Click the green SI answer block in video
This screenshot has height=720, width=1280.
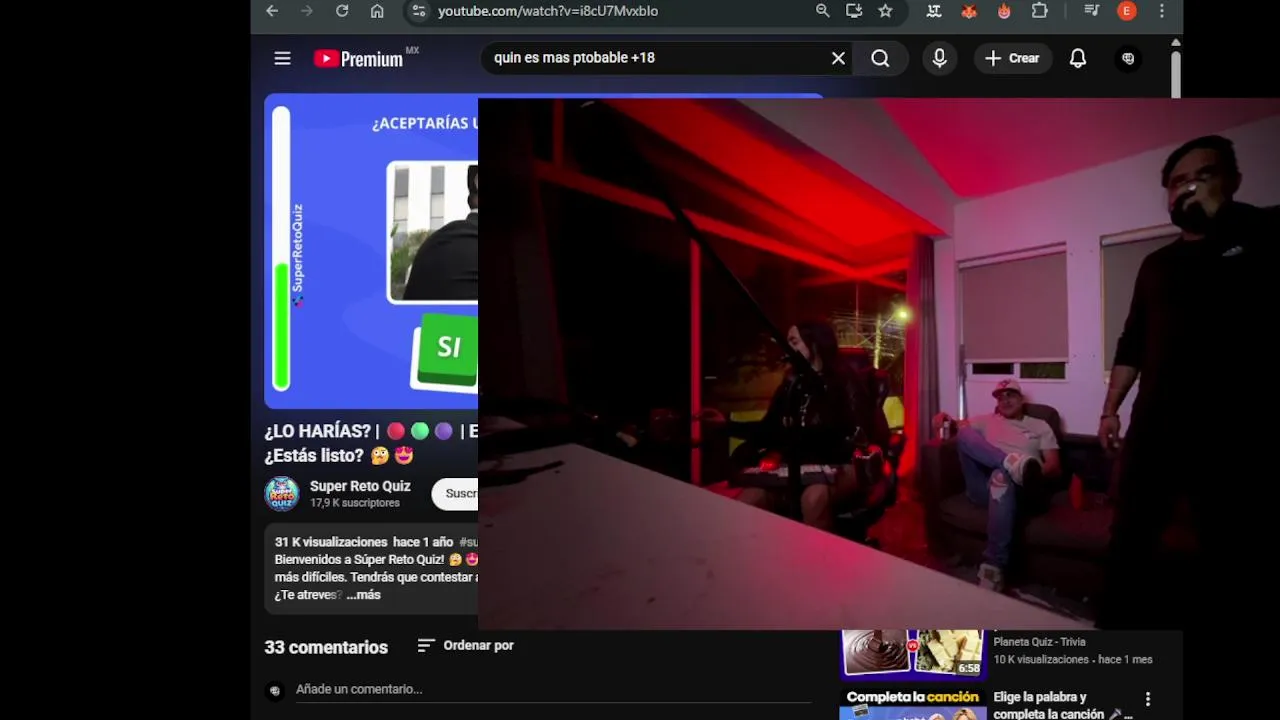[x=446, y=351]
